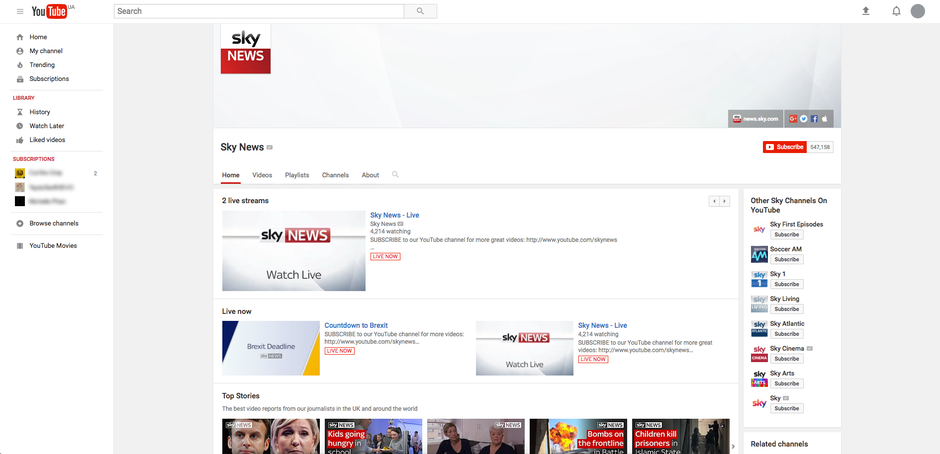
Task: Subscribe to Soccer AM channel
Action: click(787, 260)
